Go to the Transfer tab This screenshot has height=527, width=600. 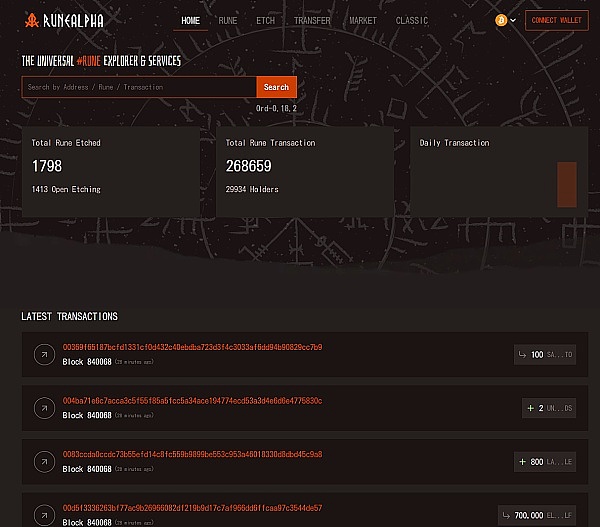coord(312,20)
